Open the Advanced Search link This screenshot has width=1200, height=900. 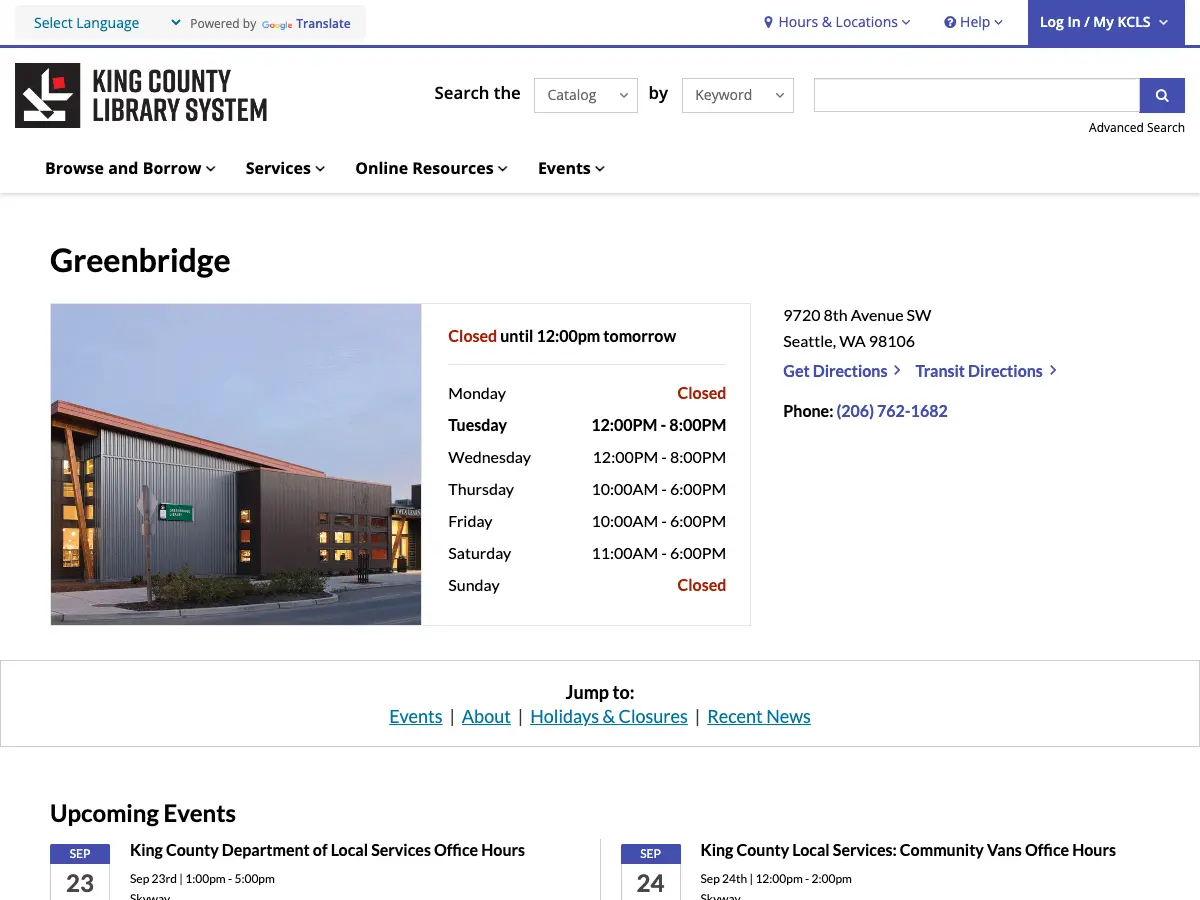[1137, 127]
